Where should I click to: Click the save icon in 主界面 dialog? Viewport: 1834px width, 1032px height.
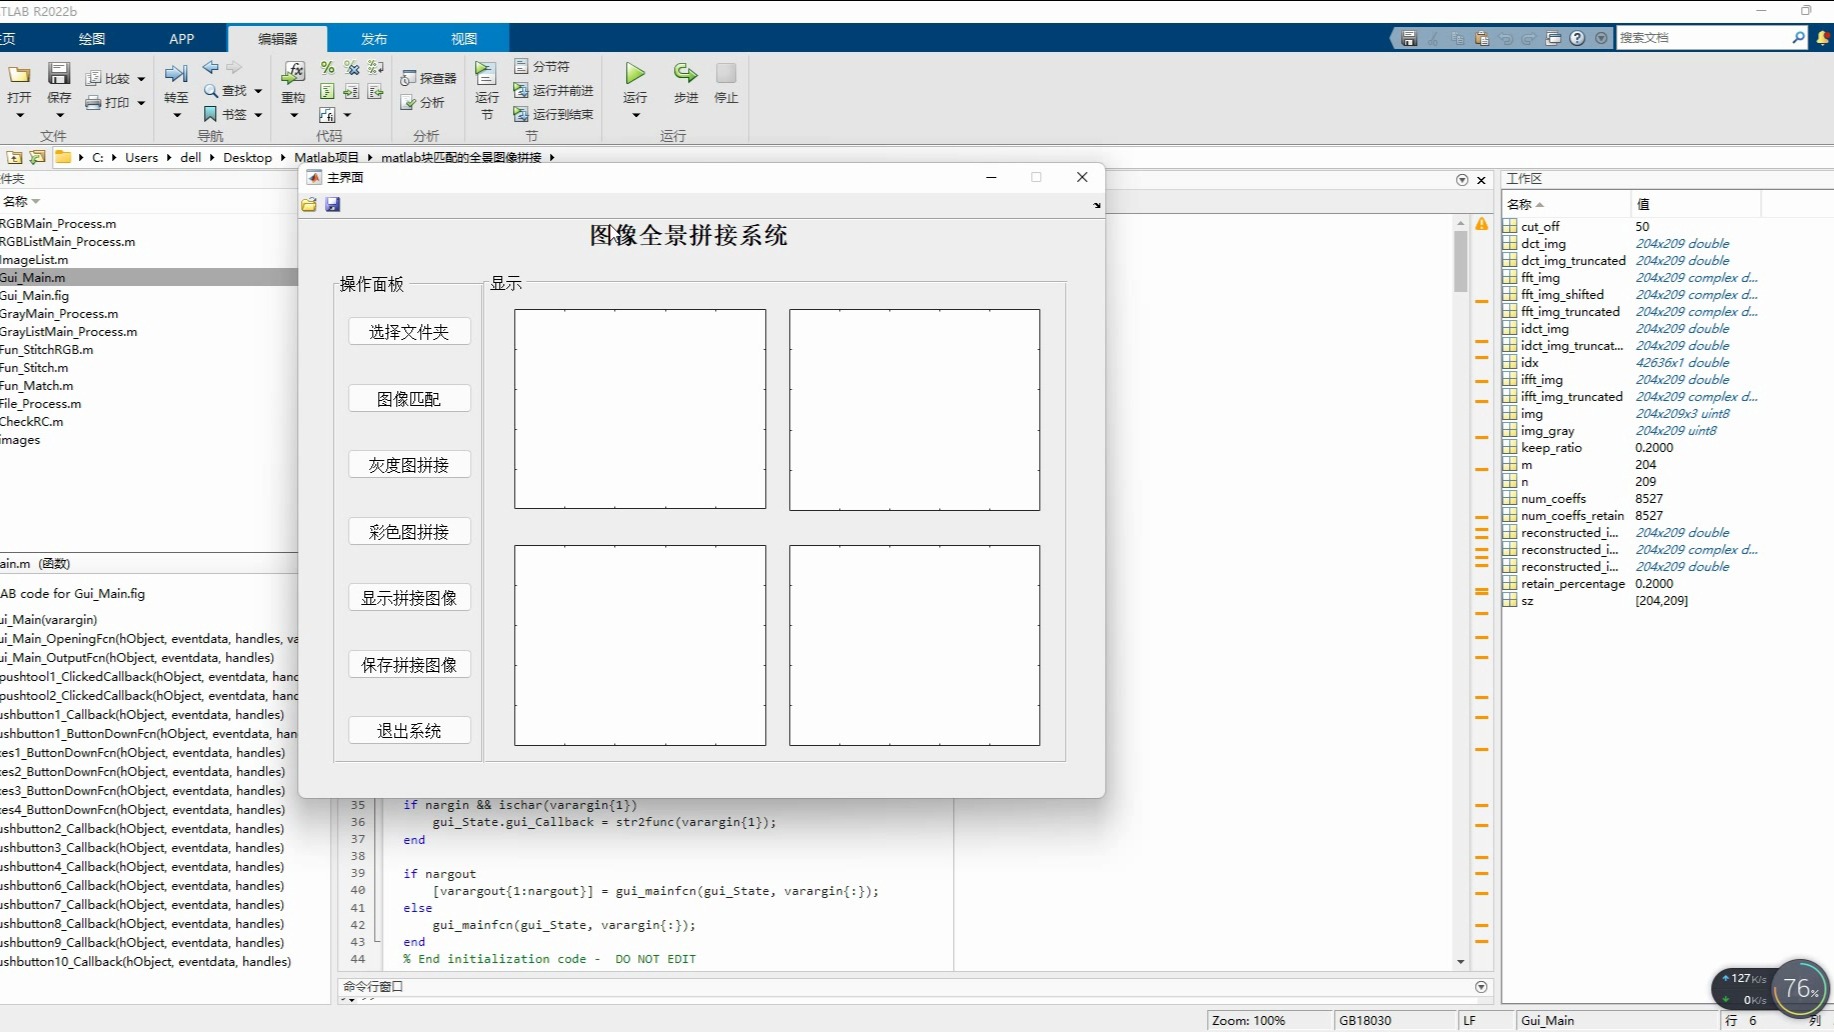[x=333, y=204]
